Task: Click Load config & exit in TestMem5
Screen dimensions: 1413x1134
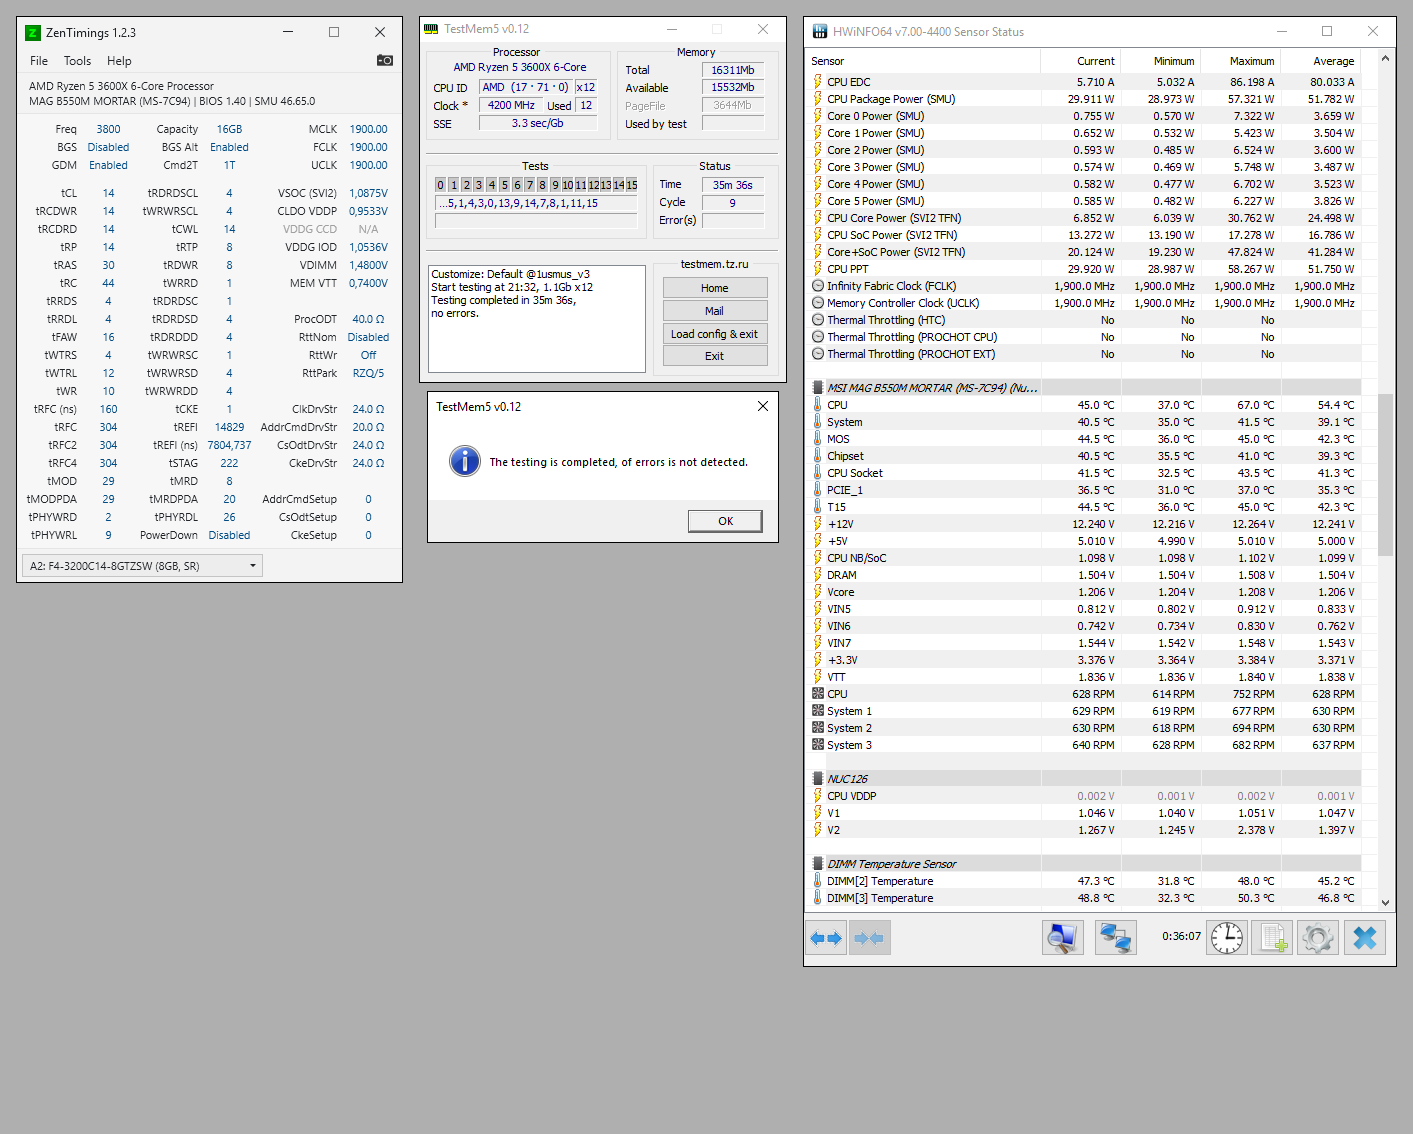Action: pos(715,334)
